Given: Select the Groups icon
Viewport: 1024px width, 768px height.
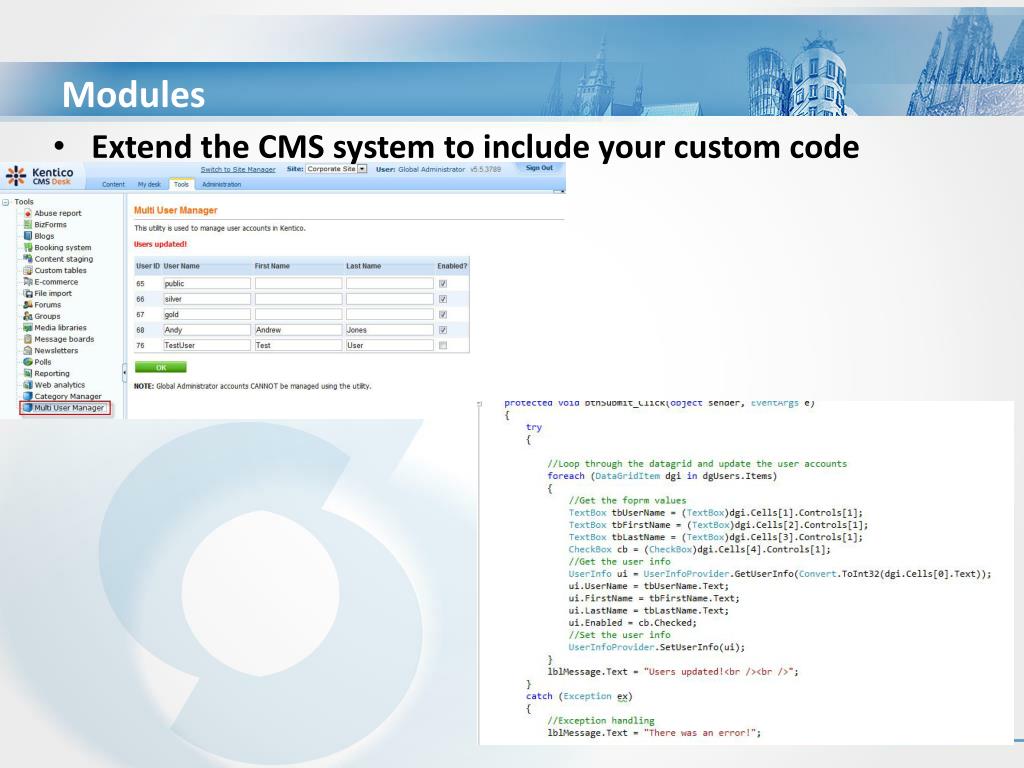Looking at the screenshot, I should [27, 316].
